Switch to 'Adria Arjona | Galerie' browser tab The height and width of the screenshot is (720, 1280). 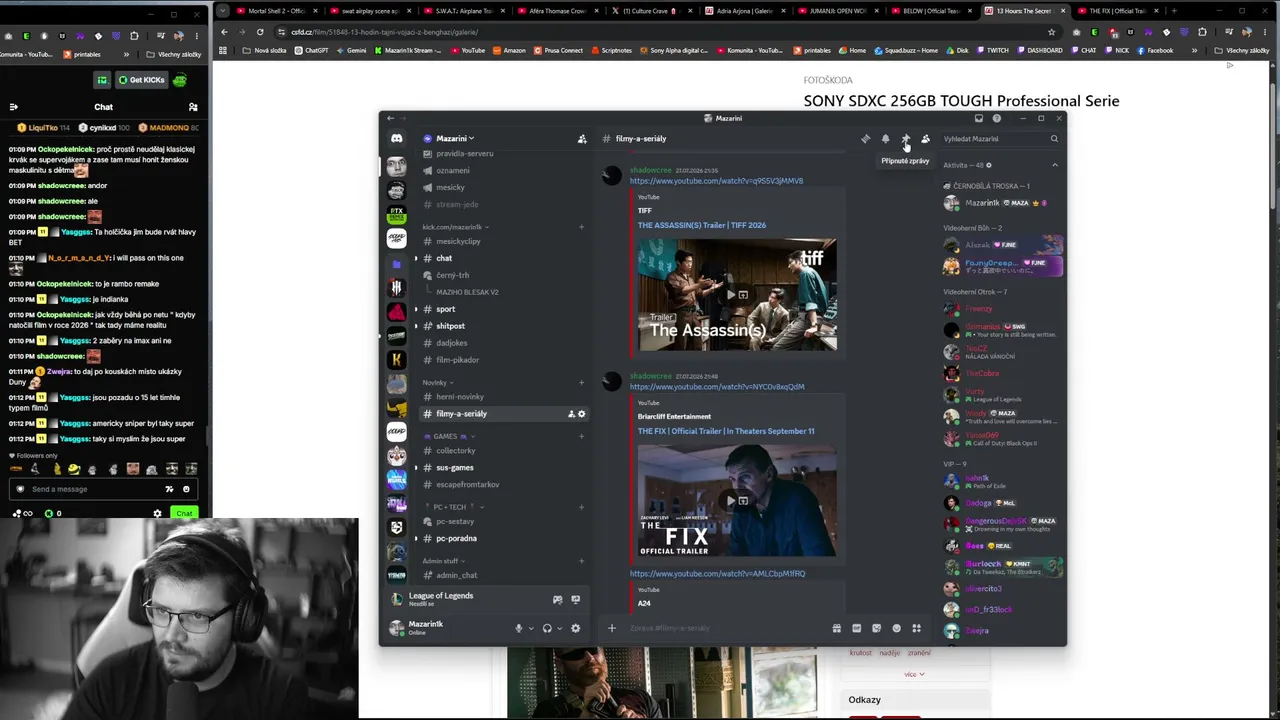click(x=747, y=11)
